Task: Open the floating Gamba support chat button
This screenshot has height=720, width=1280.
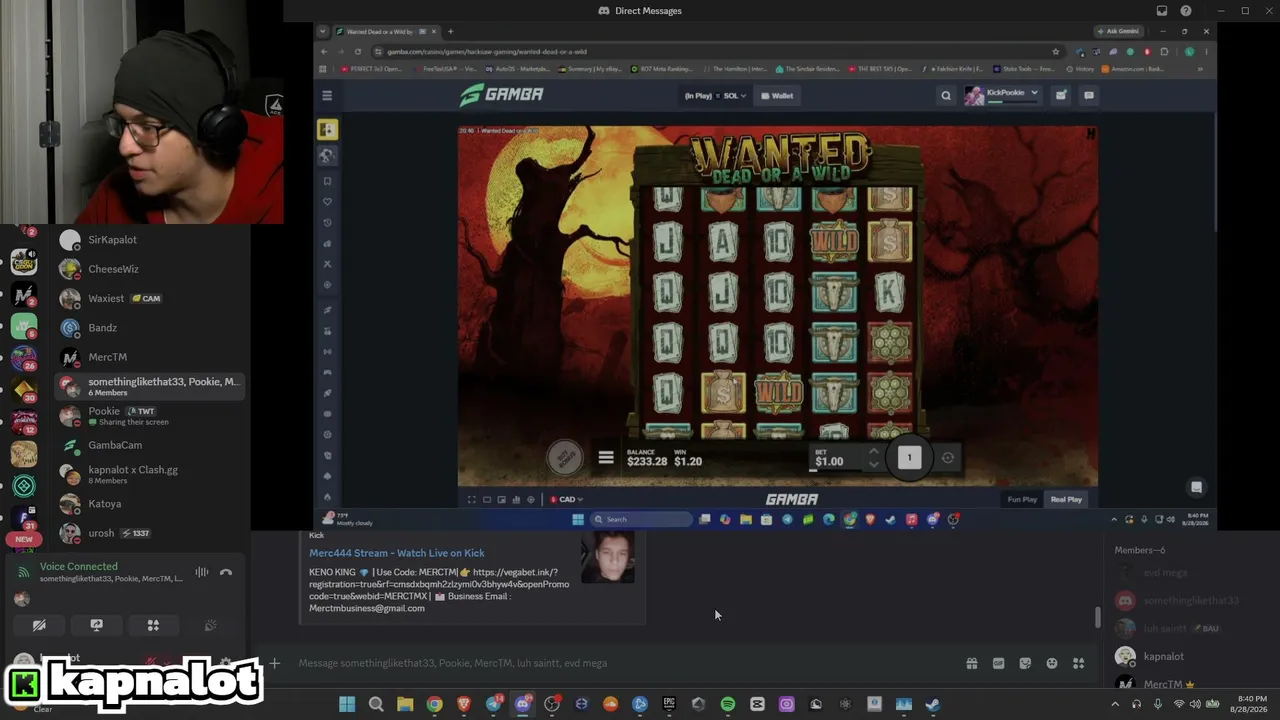Action: click(x=1196, y=487)
